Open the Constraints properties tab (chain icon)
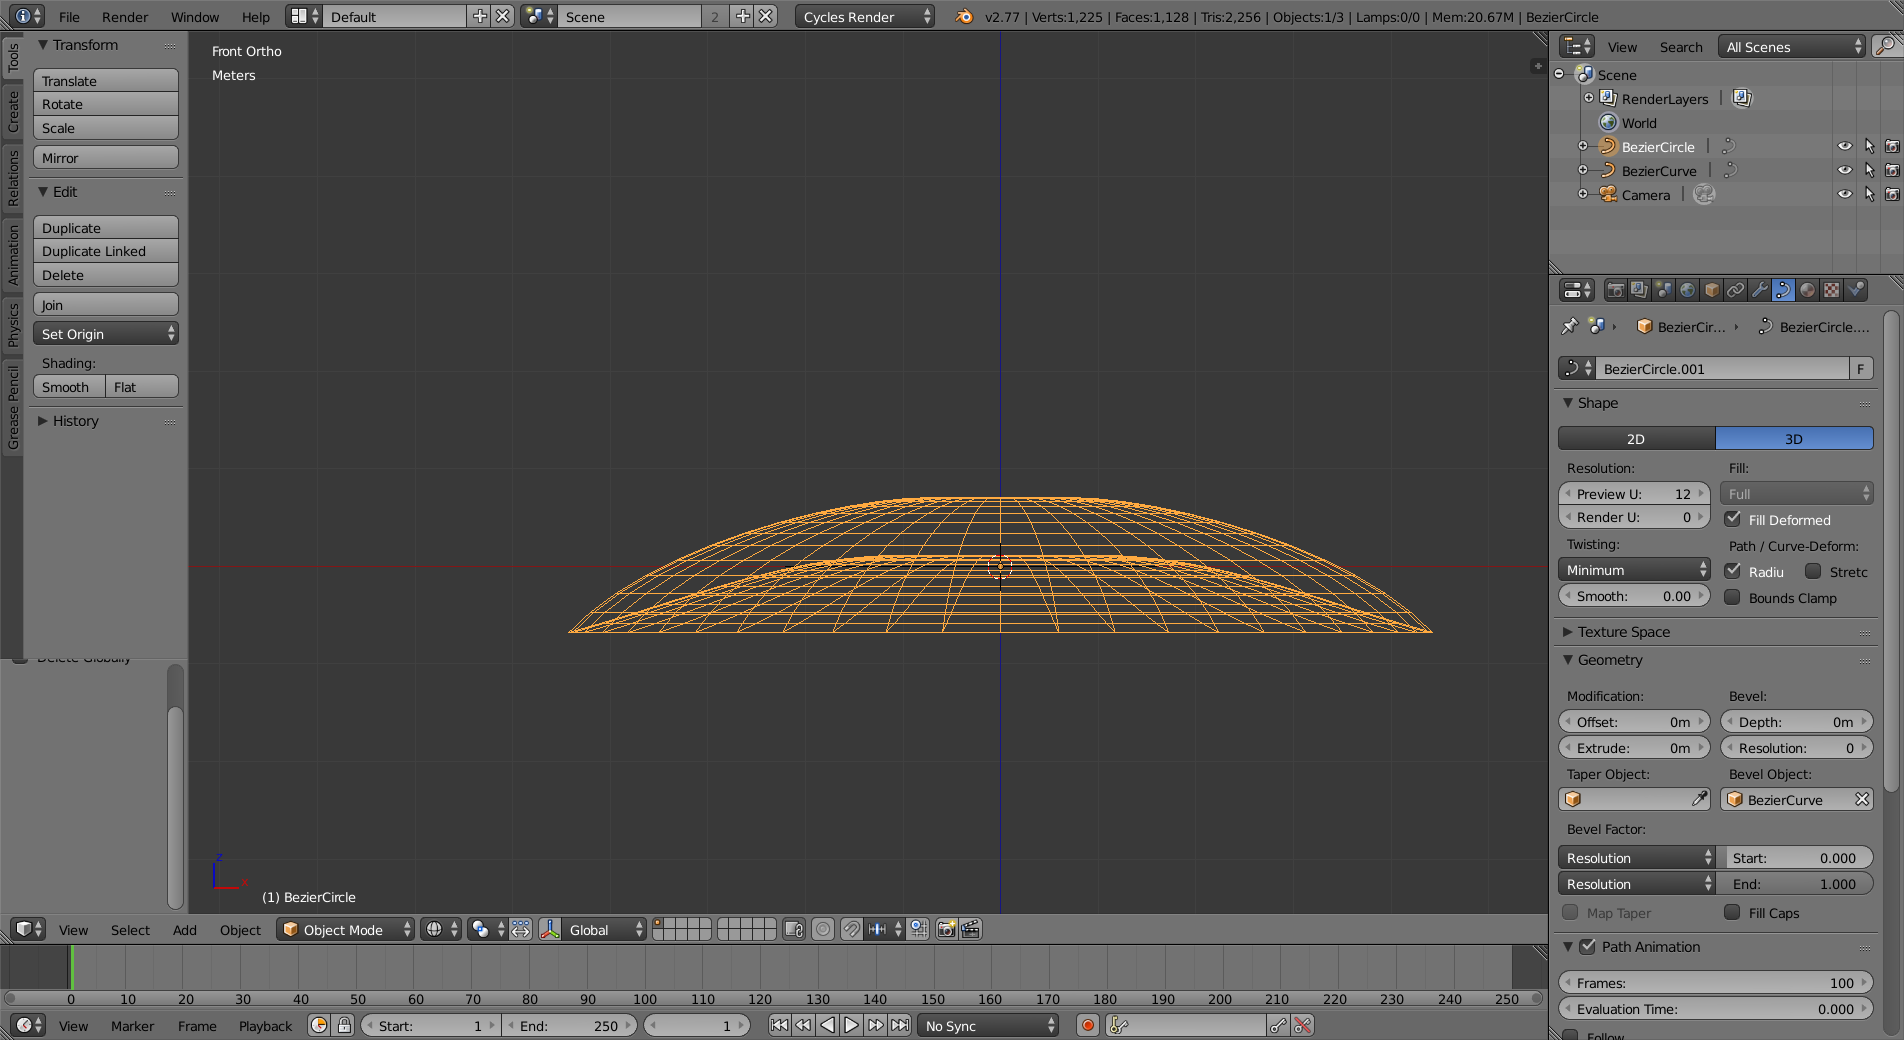Screen dimensions: 1904x1040 (x=1736, y=290)
